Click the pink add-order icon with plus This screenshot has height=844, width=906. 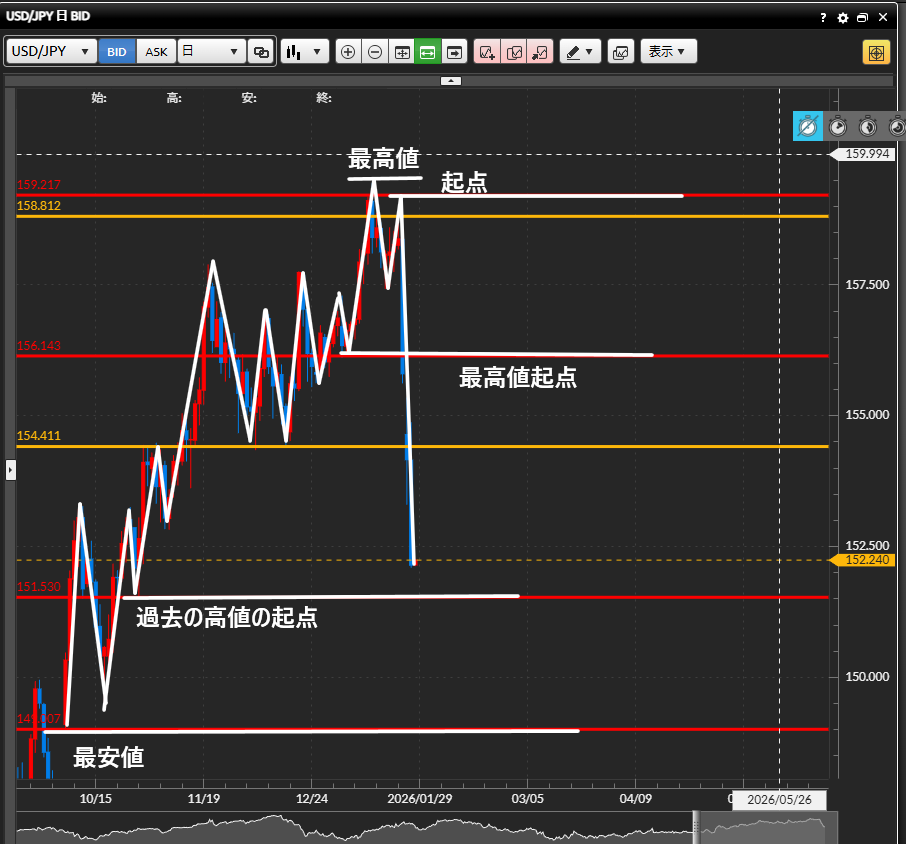tap(487, 52)
